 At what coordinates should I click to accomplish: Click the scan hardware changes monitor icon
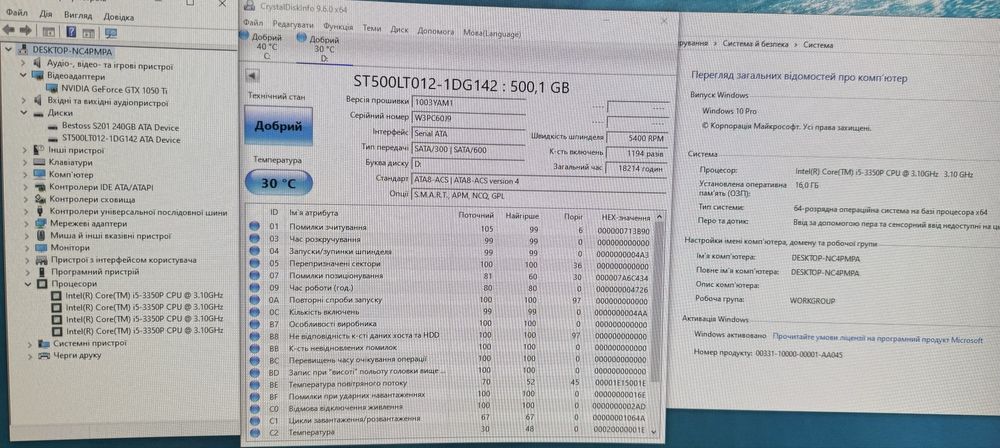(x=111, y=31)
